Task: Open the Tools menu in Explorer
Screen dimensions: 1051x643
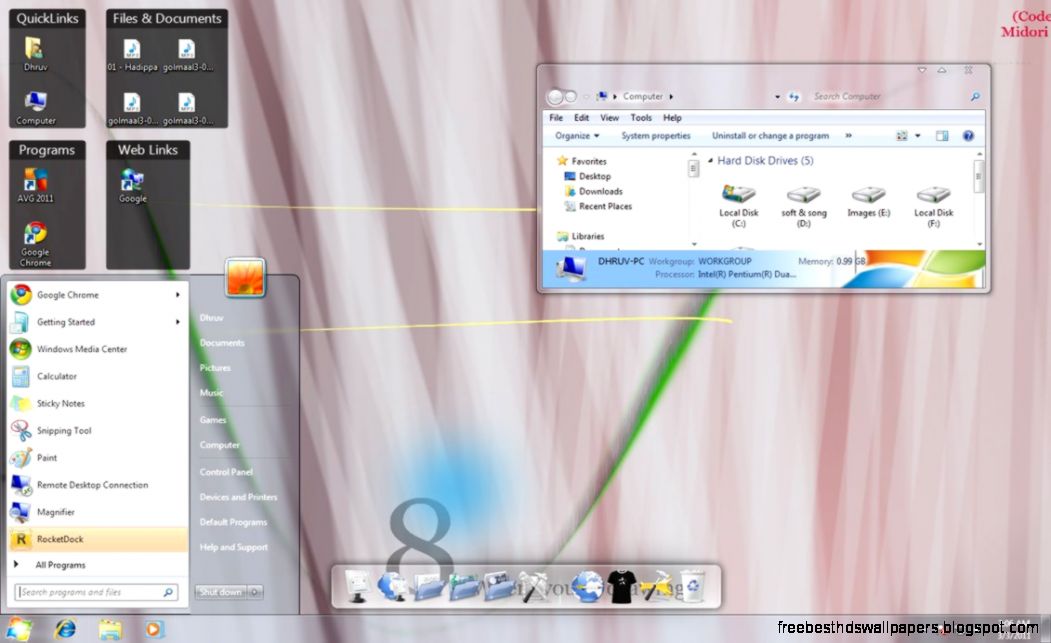Action: point(641,117)
